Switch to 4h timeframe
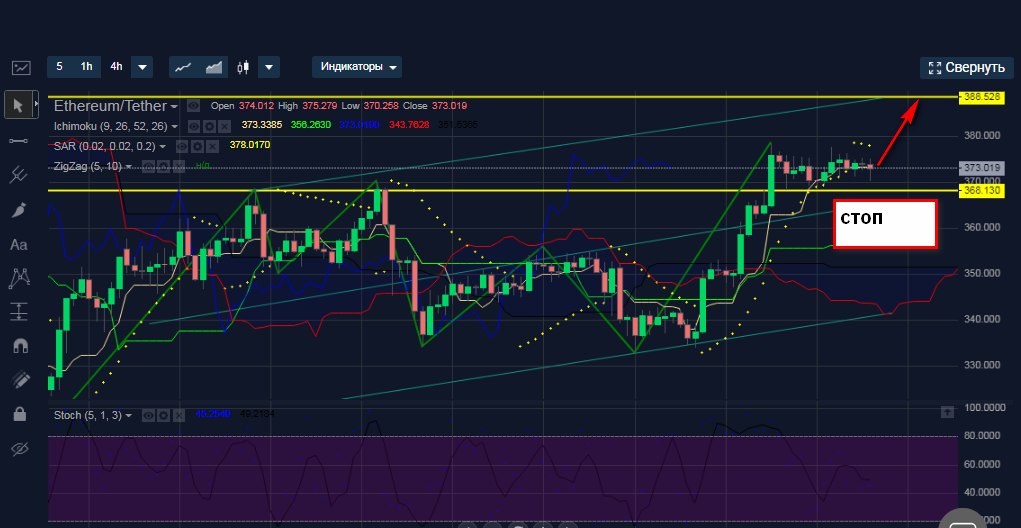 (116, 66)
